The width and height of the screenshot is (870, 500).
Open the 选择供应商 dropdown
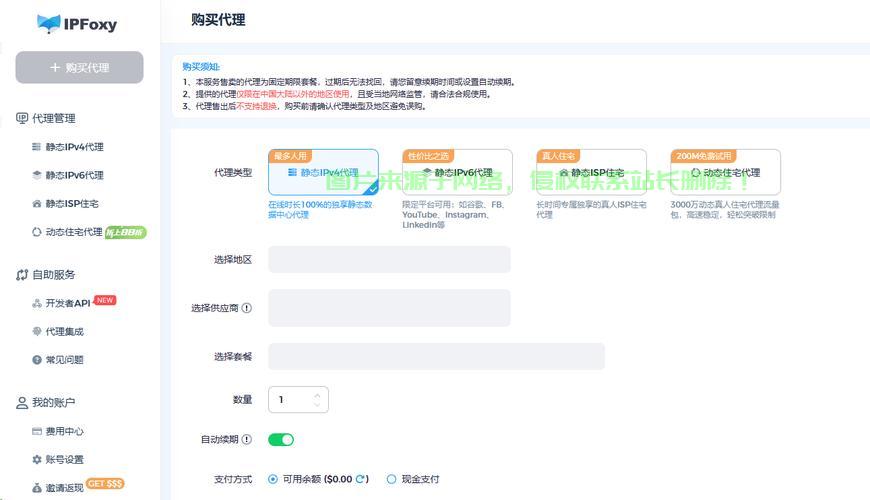(389, 308)
